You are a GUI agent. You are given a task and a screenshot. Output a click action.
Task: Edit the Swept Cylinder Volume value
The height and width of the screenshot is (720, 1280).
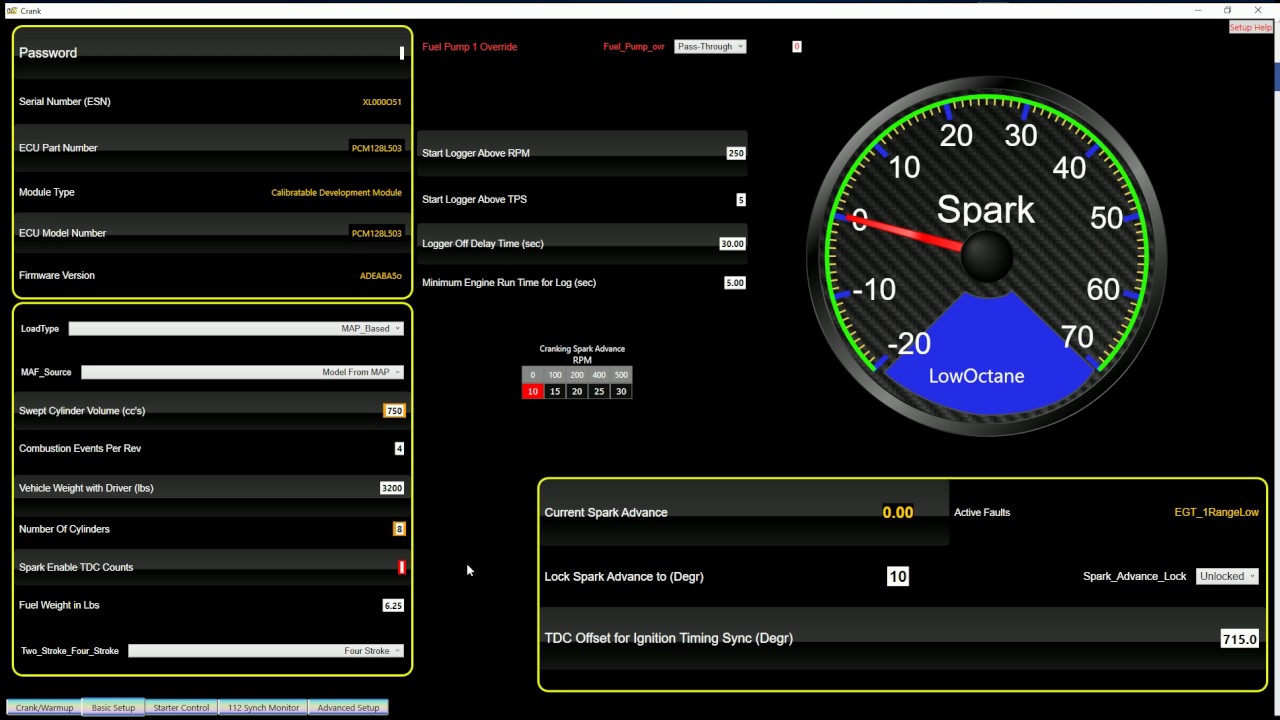pyautogui.click(x=394, y=411)
